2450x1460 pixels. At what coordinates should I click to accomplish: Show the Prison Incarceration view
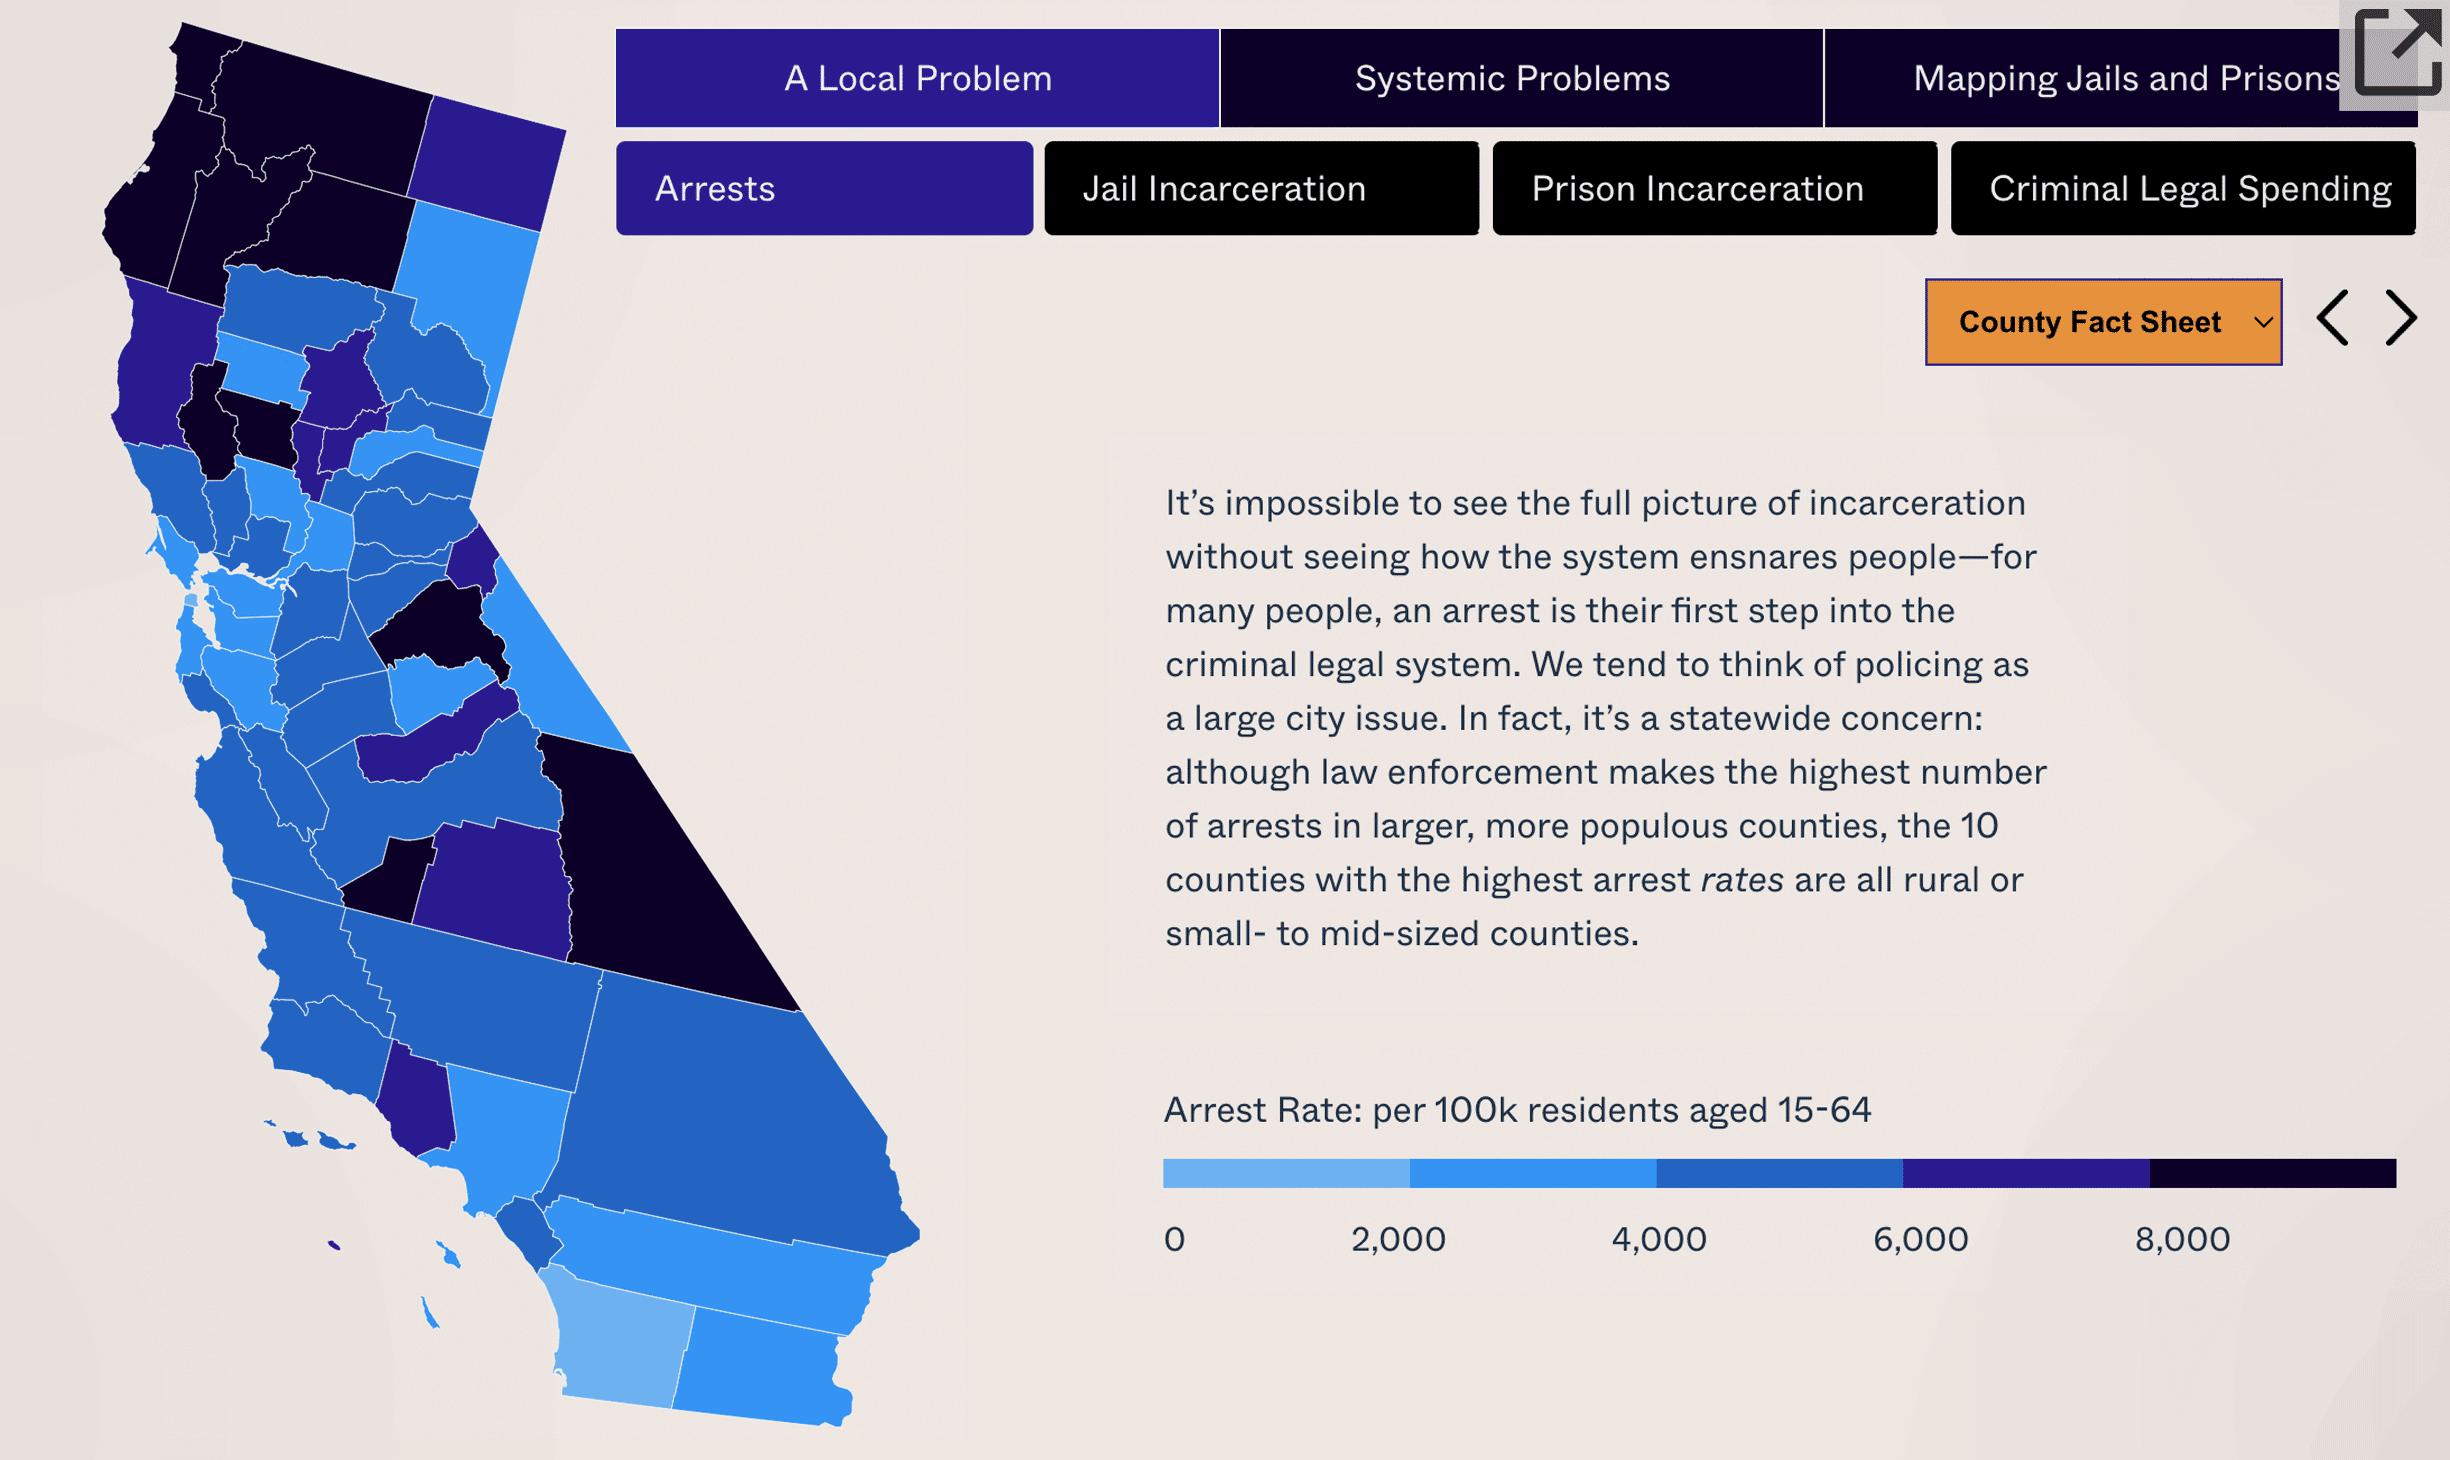tap(1714, 188)
